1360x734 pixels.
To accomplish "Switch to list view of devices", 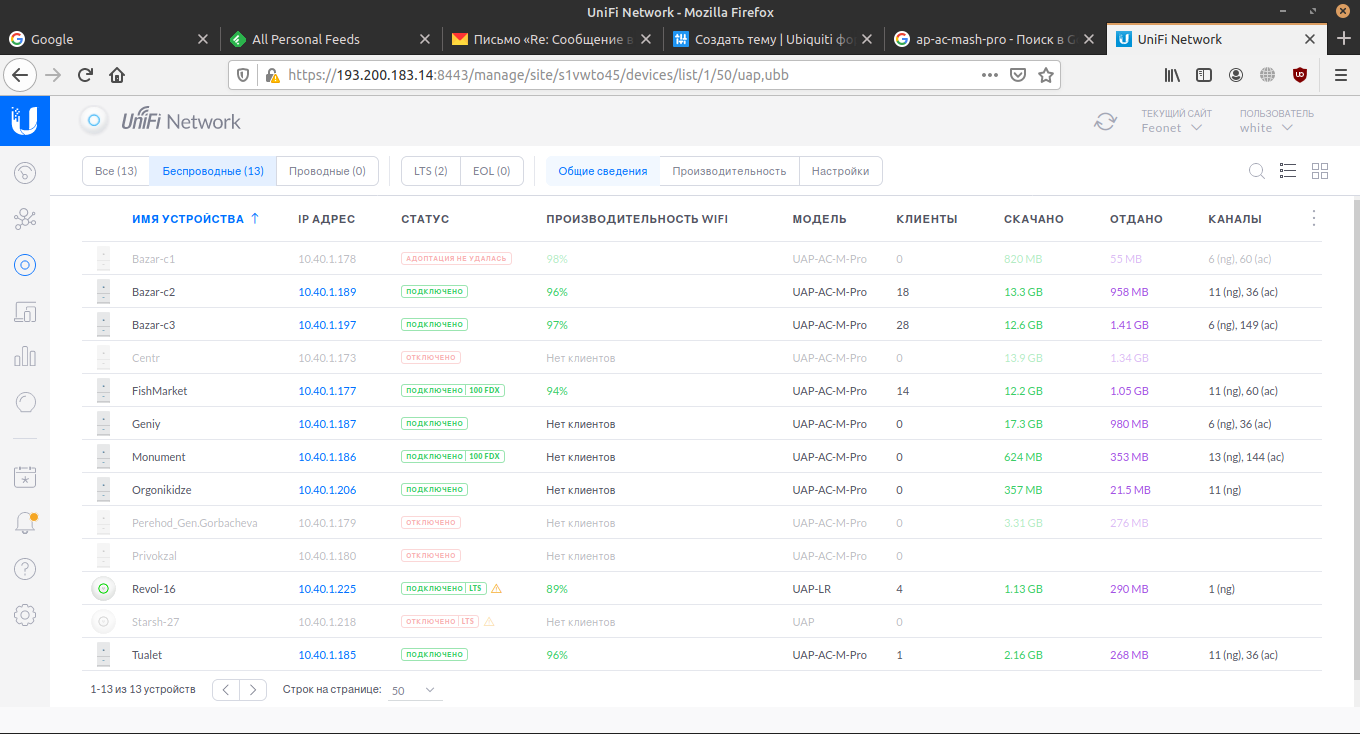I will 1288,171.
